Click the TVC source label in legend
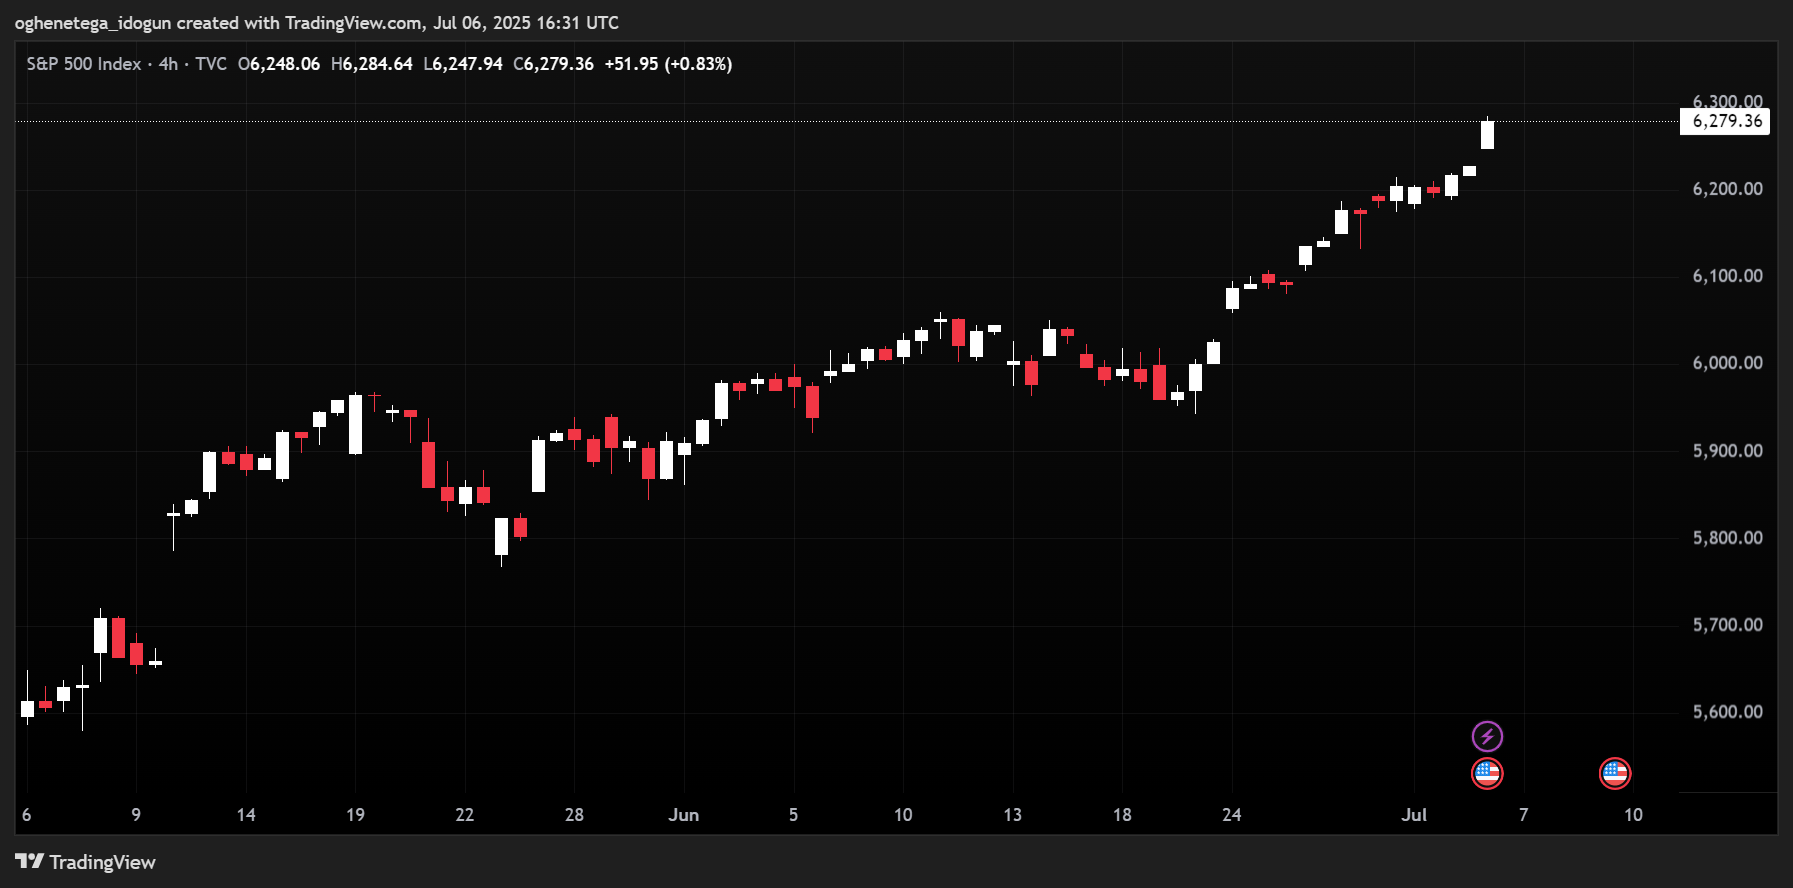The height and width of the screenshot is (888, 1793). [211, 64]
